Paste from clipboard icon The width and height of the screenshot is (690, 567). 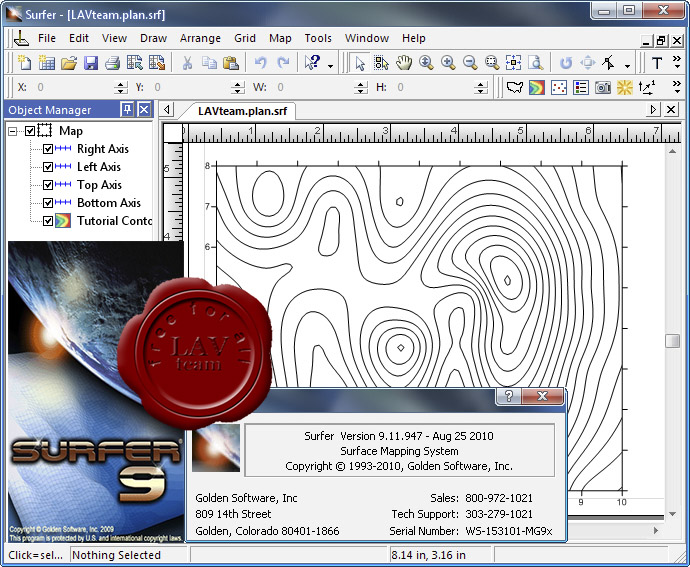tap(231, 63)
